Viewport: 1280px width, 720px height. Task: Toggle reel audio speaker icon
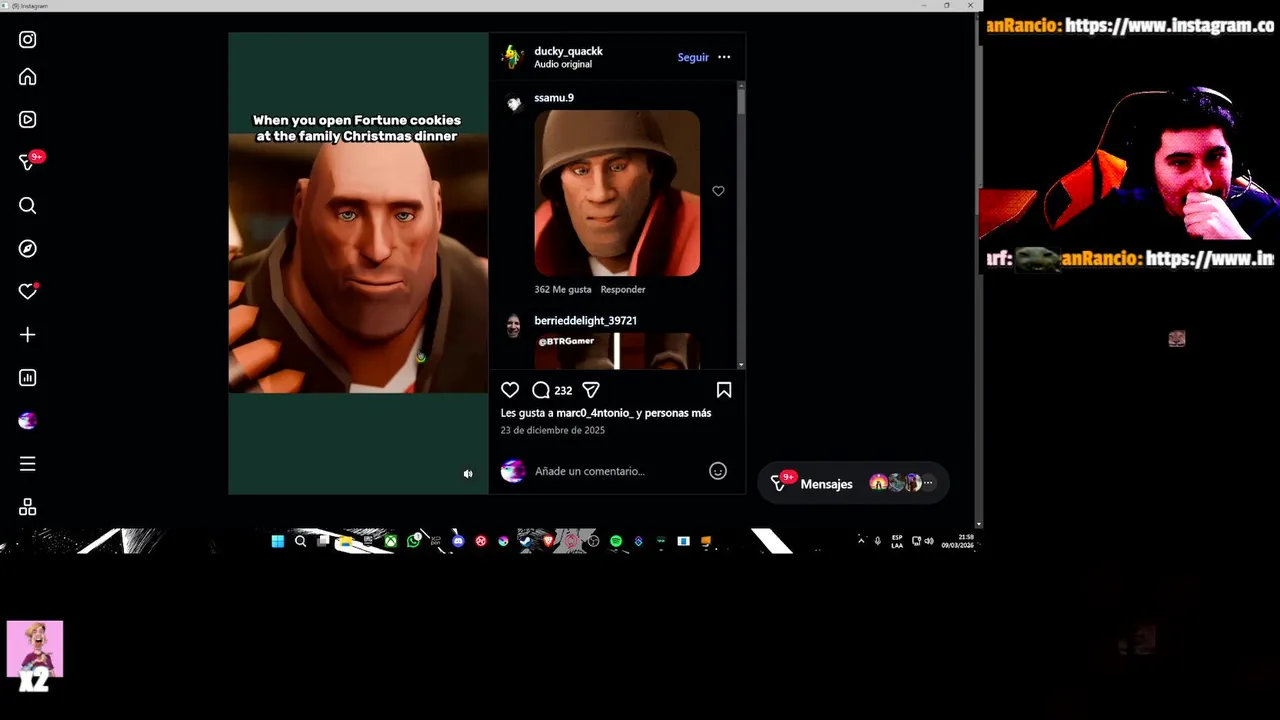pyautogui.click(x=468, y=474)
